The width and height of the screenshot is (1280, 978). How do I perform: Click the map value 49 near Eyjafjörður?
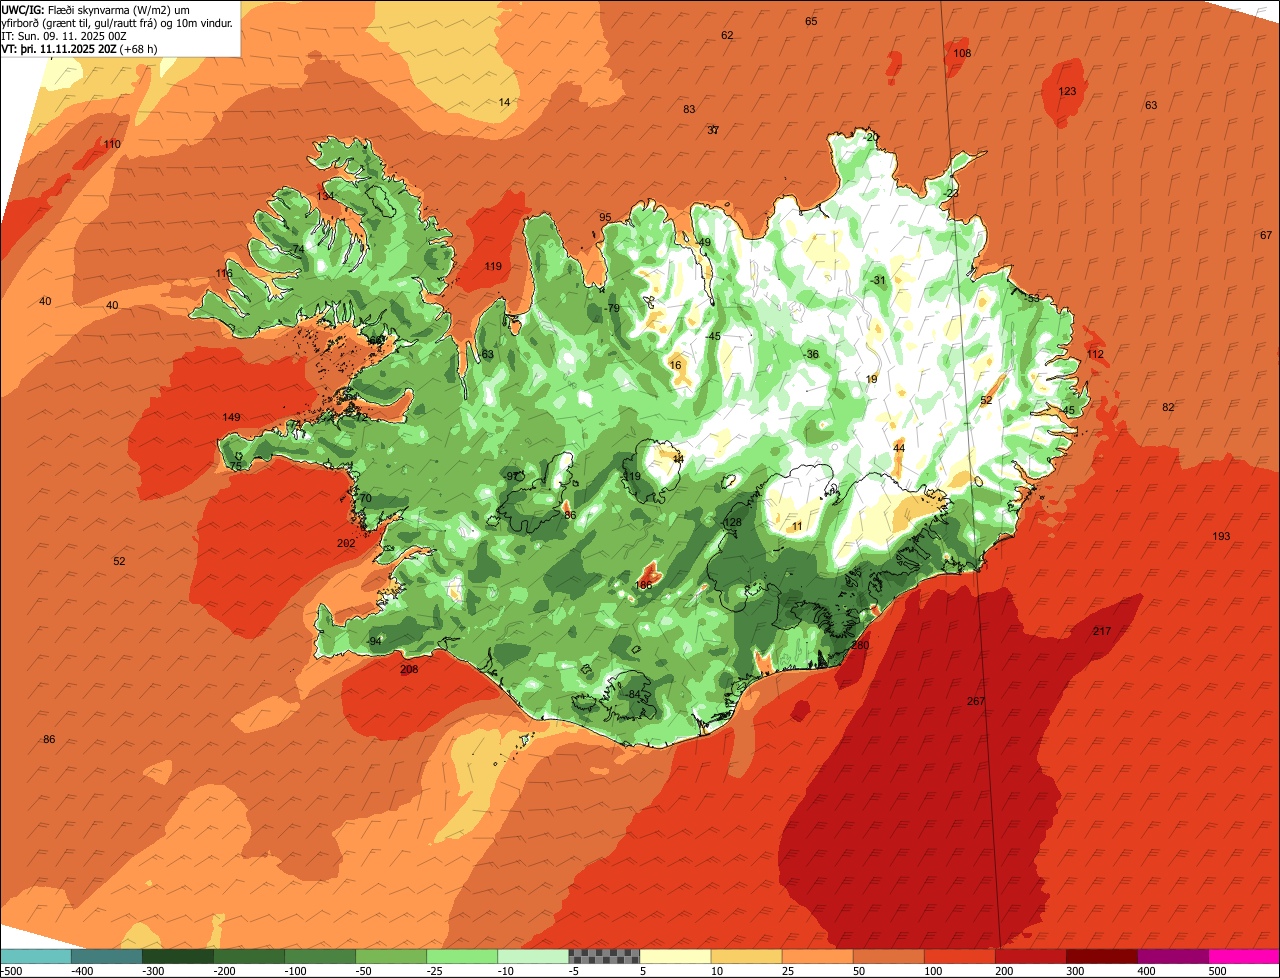point(705,242)
